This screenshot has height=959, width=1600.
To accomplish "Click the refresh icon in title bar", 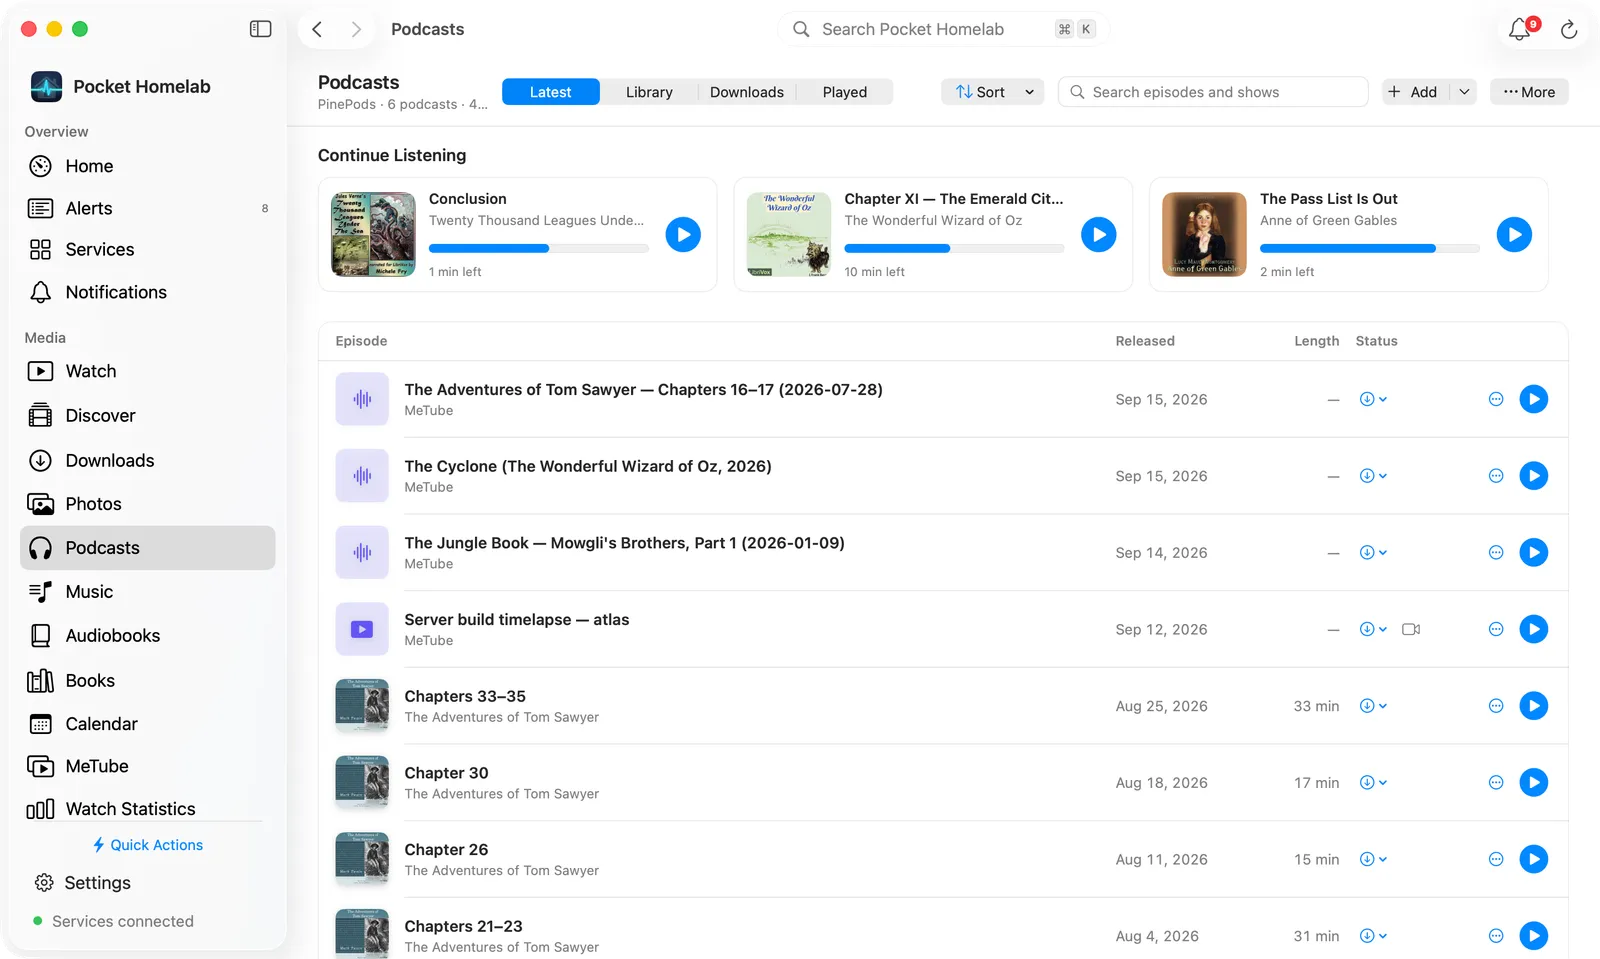I will tap(1569, 29).
